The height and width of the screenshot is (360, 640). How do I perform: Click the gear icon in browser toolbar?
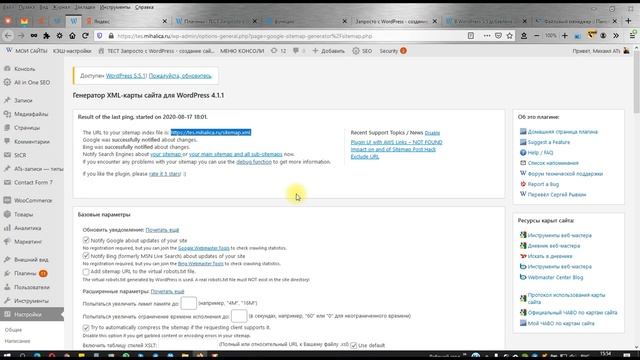[x=60, y=36]
